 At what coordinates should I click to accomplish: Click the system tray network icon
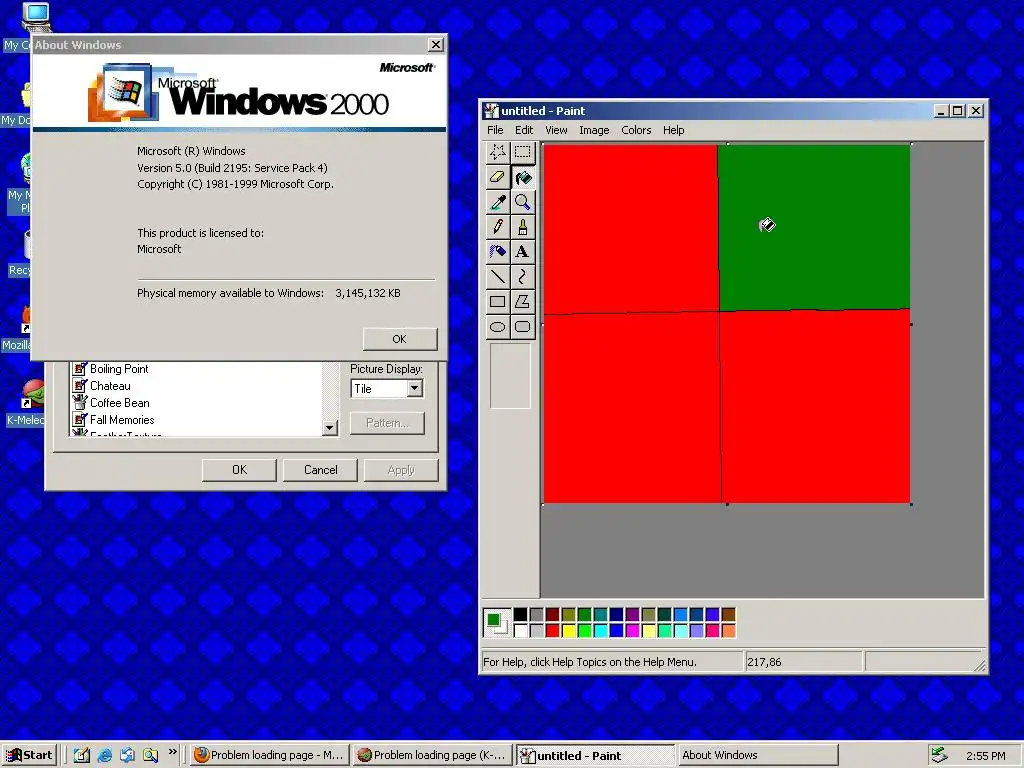pyautogui.click(x=939, y=755)
